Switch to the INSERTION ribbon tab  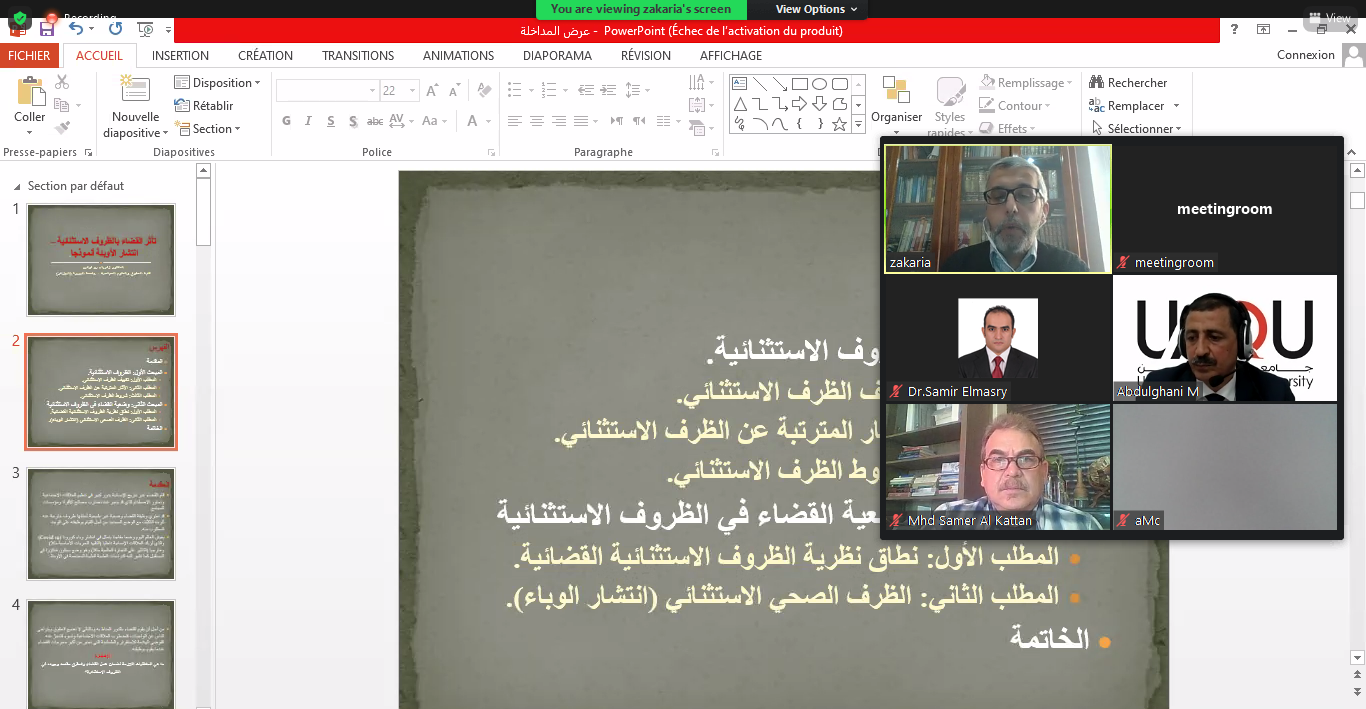click(180, 56)
